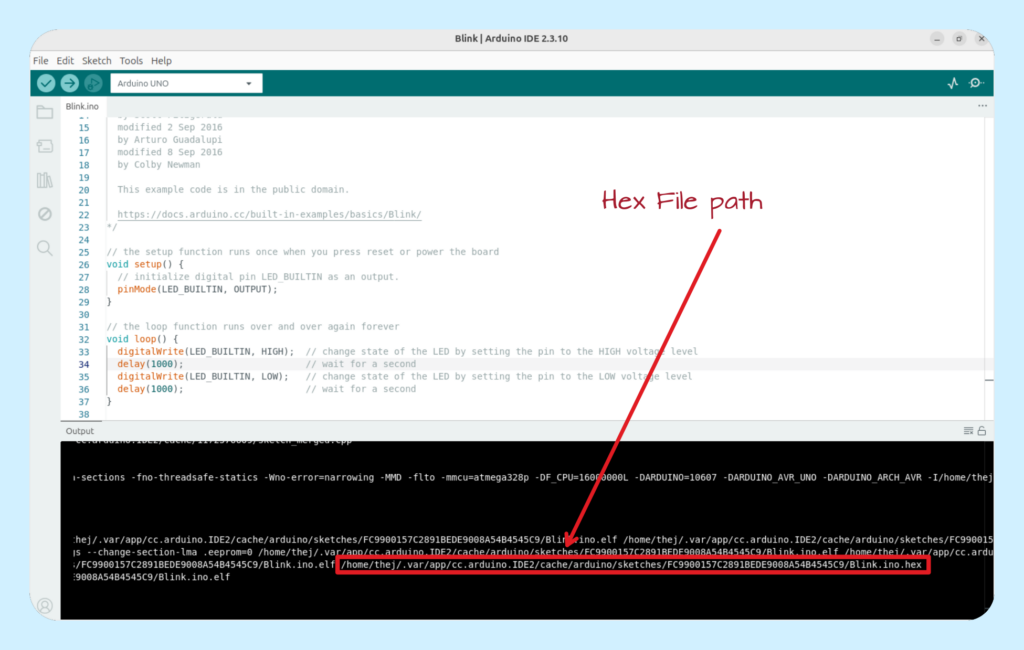Open the Serial Plotter
The width and height of the screenshot is (1024, 650).
tap(953, 83)
